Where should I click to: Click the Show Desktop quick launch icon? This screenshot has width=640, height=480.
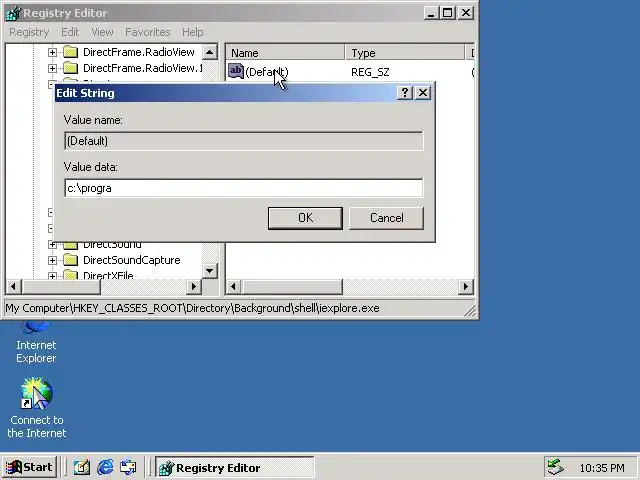tap(82, 467)
